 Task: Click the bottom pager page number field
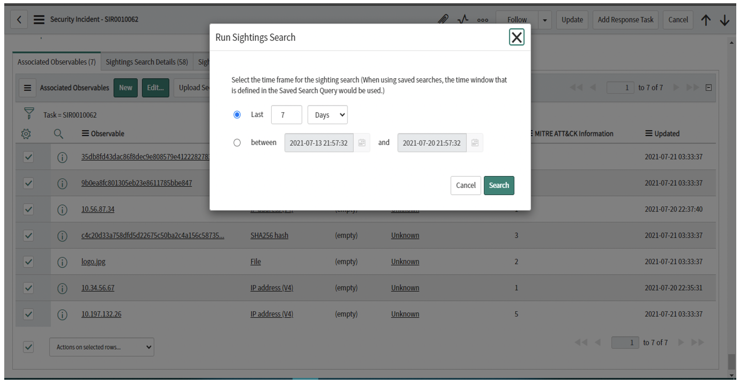point(625,343)
